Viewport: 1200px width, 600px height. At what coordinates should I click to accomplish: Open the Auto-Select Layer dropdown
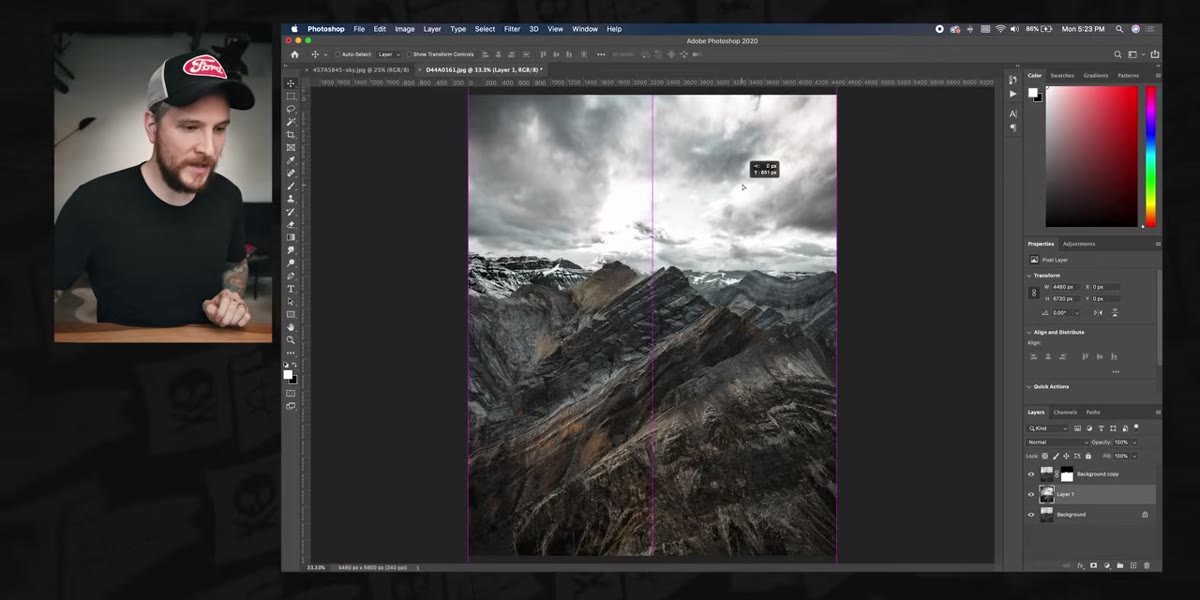pos(389,54)
